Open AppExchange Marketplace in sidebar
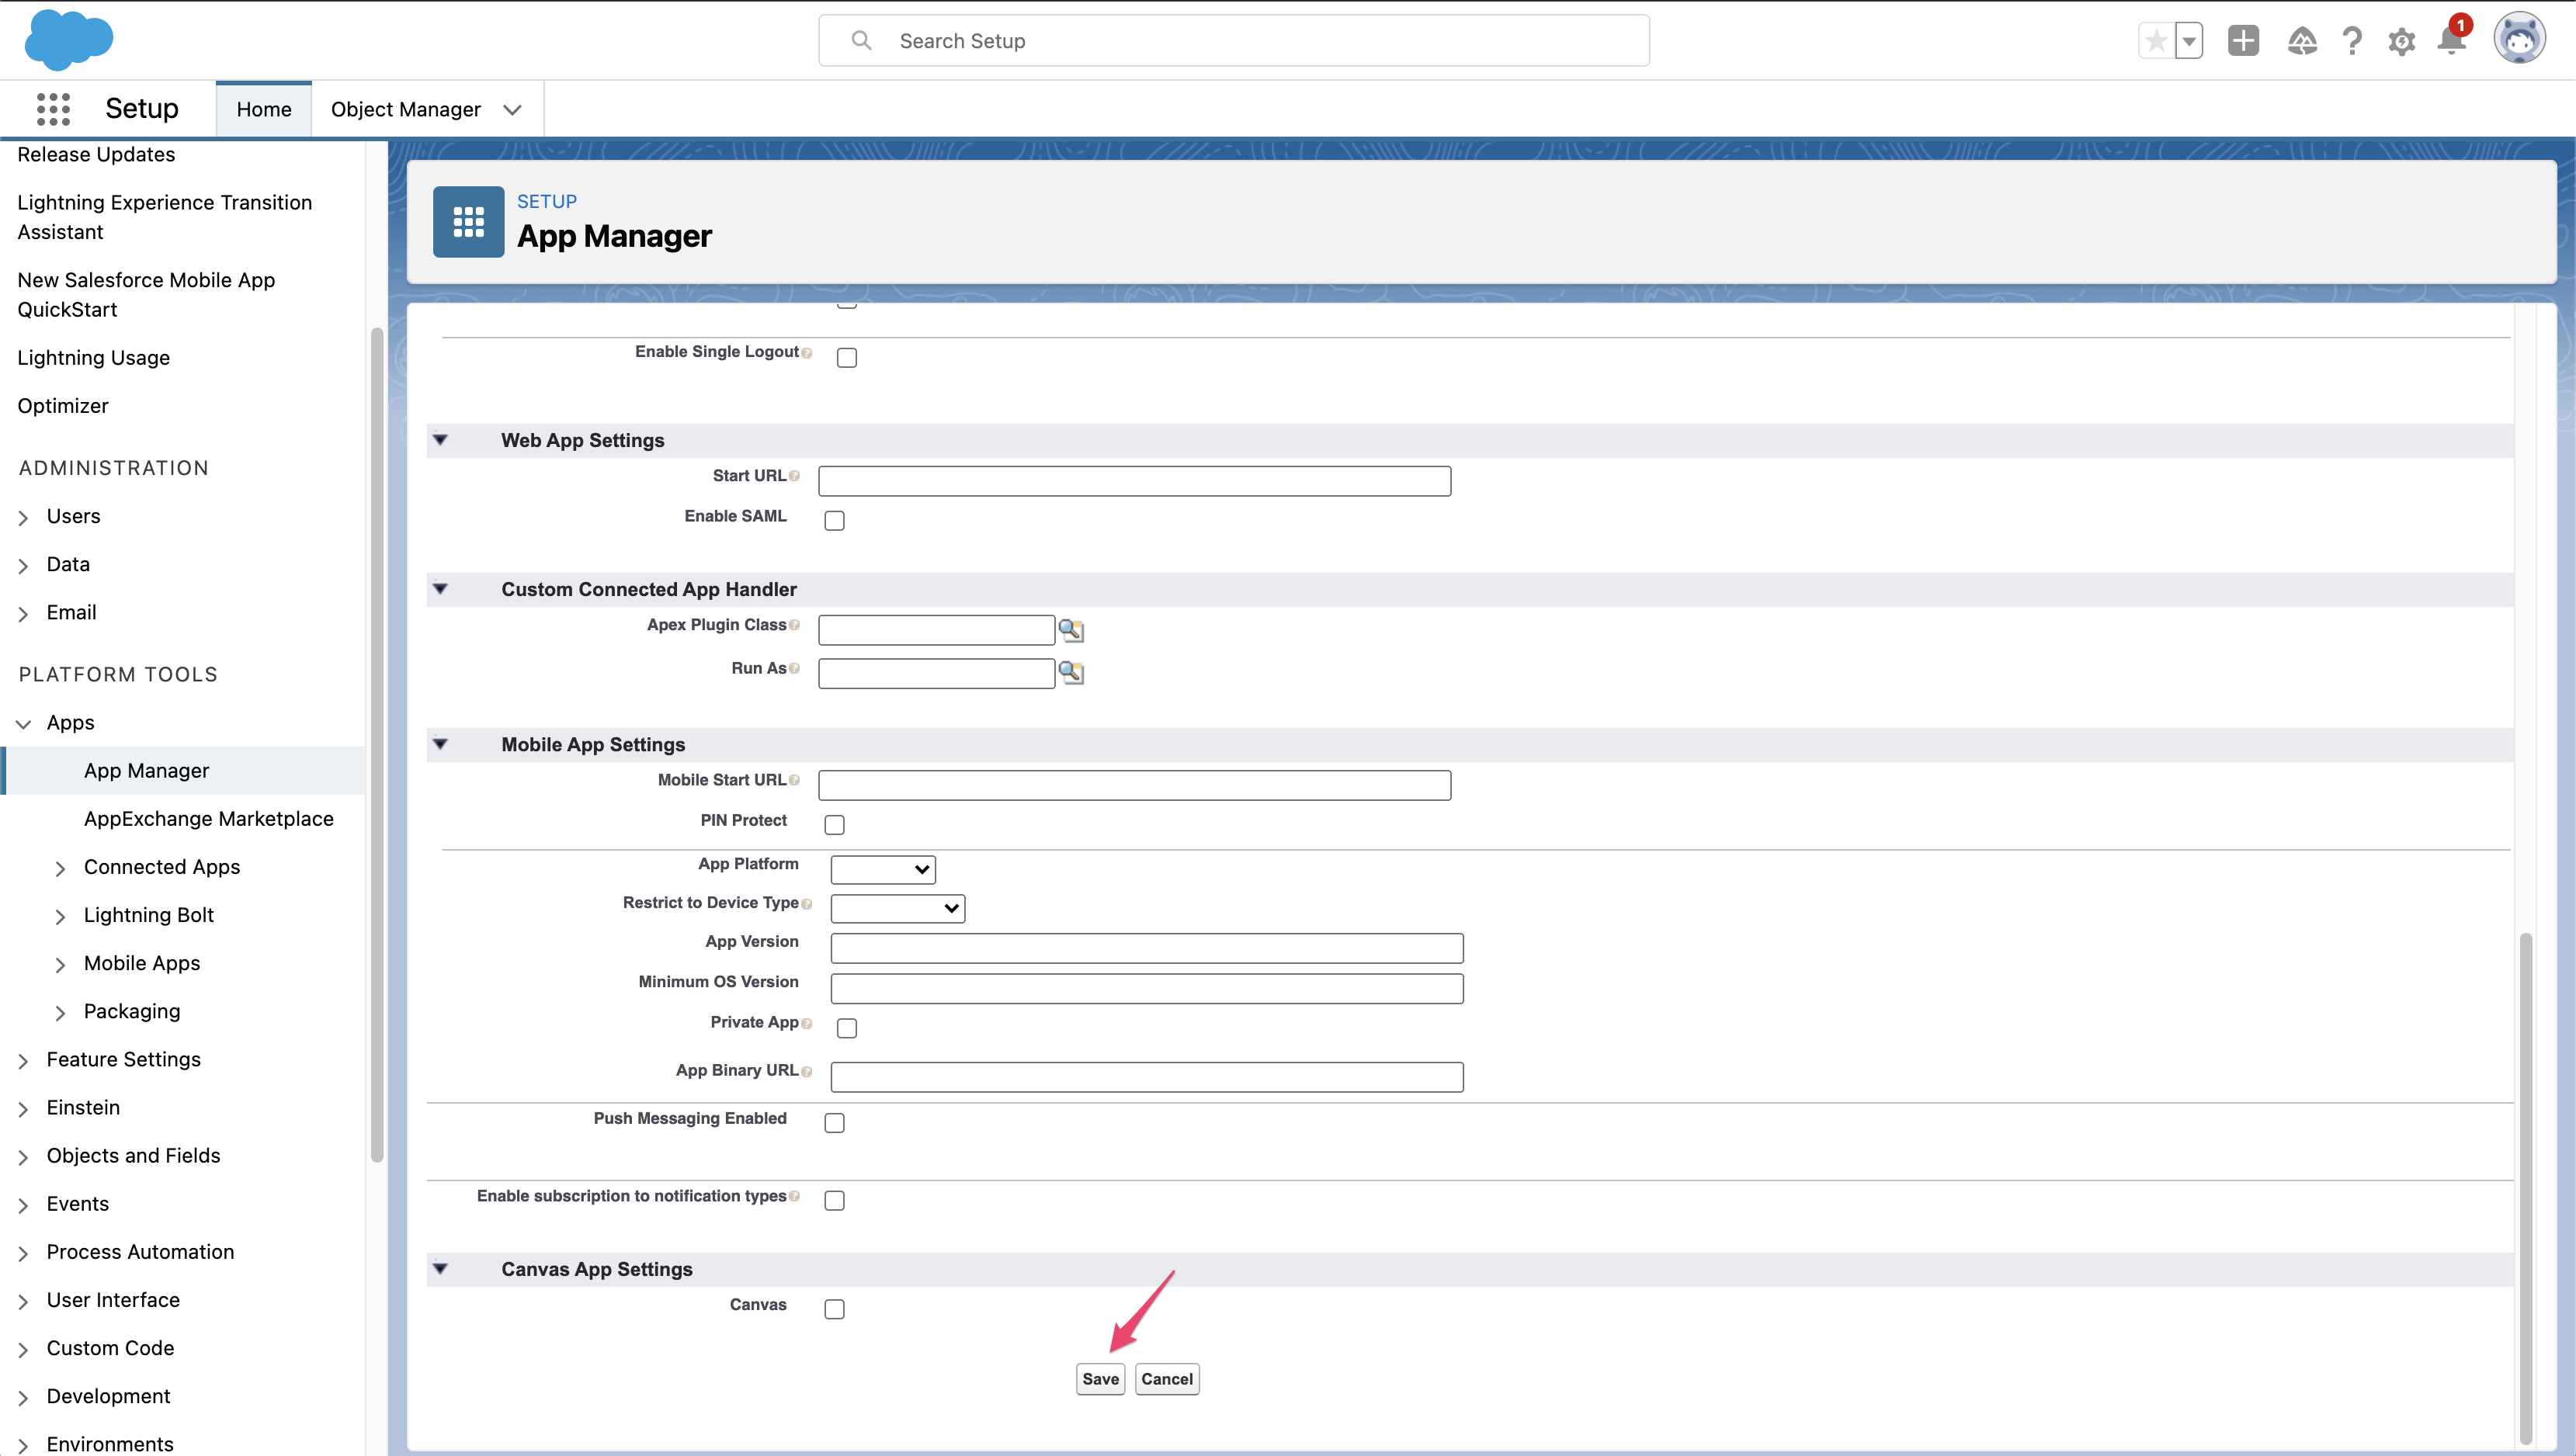This screenshot has width=2576, height=1456. click(208, 818)
